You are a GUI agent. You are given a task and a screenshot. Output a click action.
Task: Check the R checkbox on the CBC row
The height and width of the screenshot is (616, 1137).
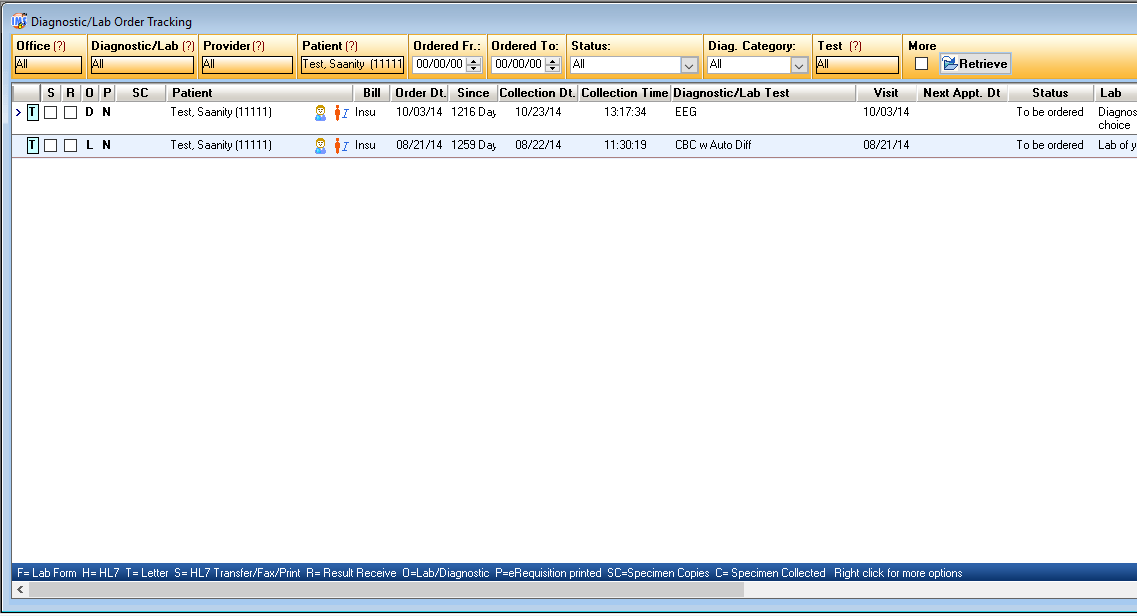point(68,144)
